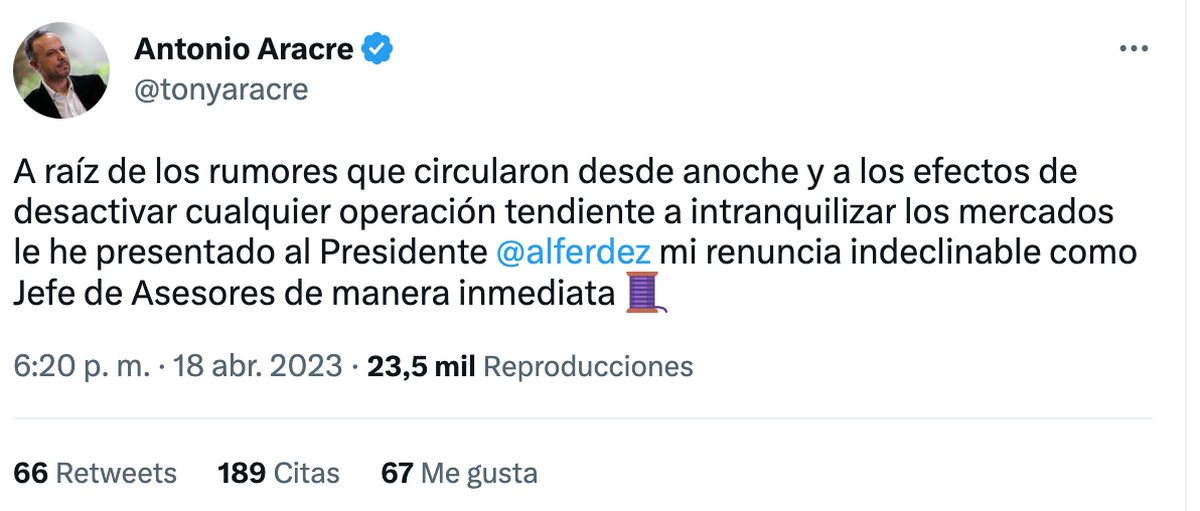Click the thread spool emoji
Image resolution: width=1200 pixels, height=511 pixels.
pyautogui.click(x=646, y=294)
